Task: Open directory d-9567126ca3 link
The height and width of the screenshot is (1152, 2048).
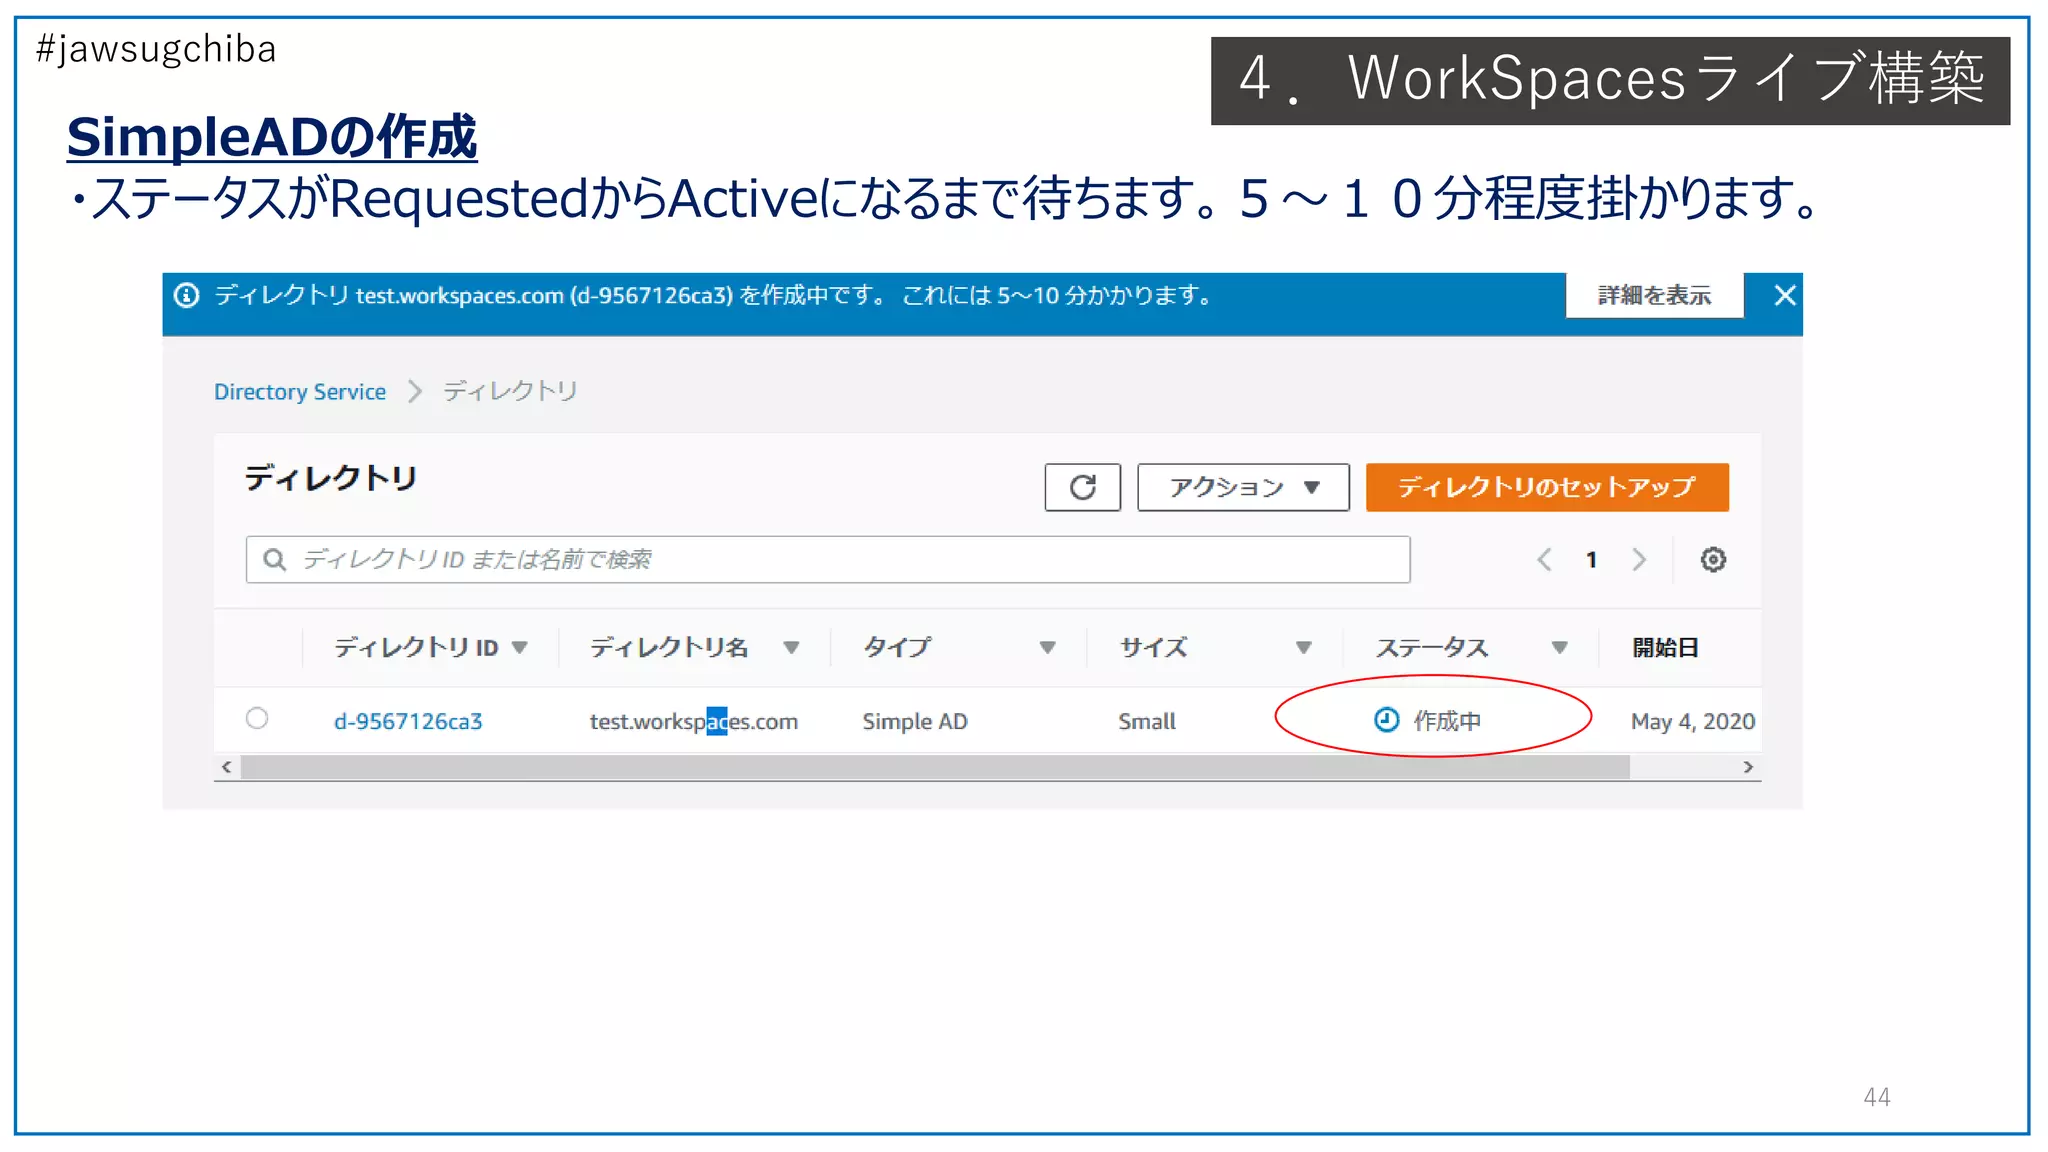Action: [408, 721]
